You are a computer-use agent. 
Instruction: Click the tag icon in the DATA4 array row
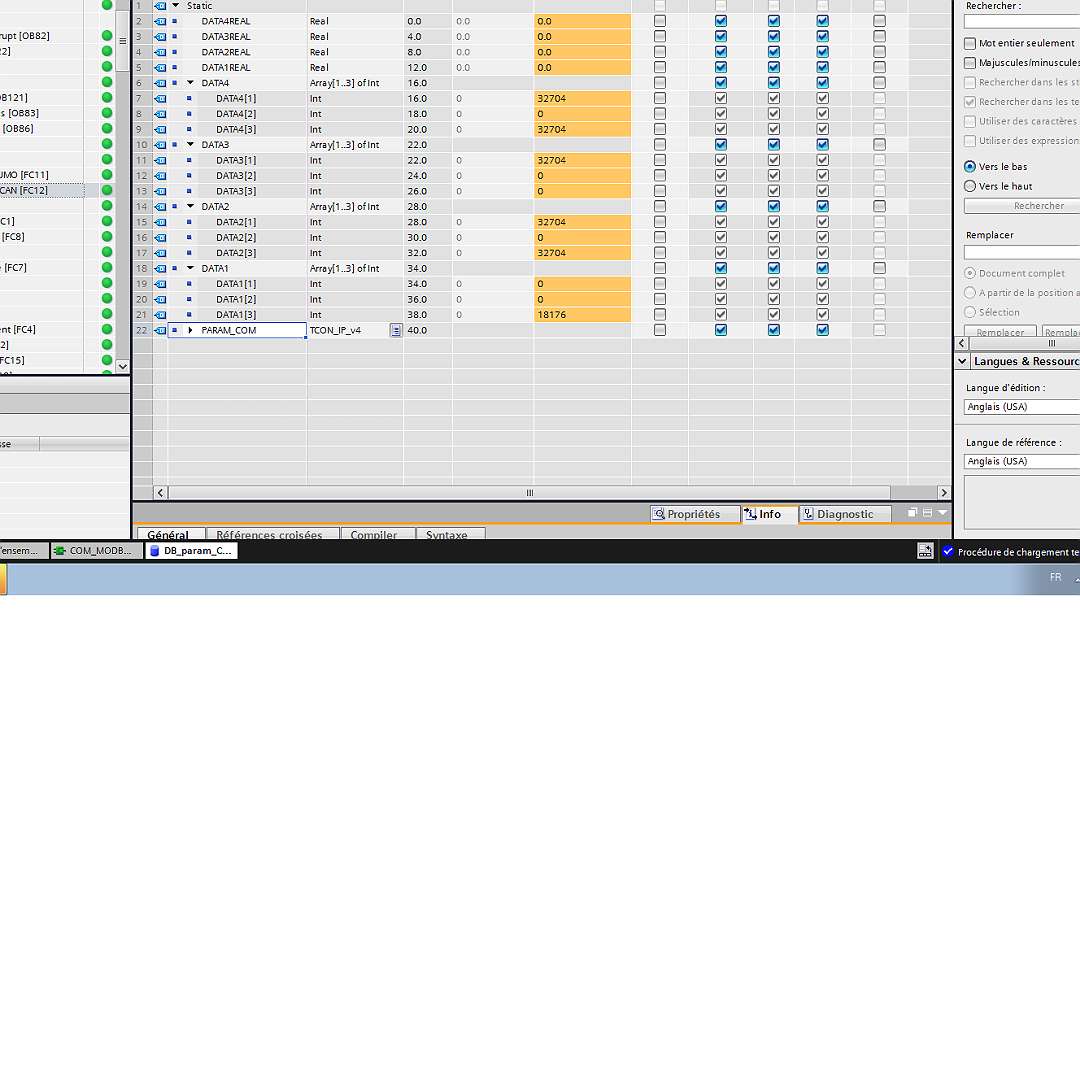(x=160, y=83)
